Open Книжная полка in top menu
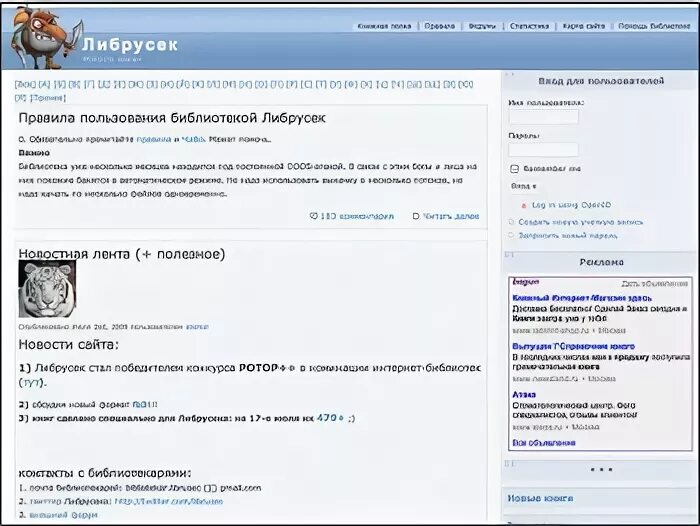Viewport: 700px width, 526px height. [x=384, y=26]
